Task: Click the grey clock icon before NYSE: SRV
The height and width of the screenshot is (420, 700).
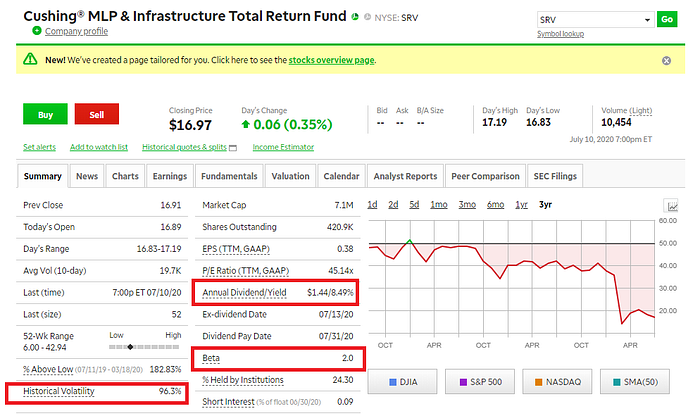Action: 367,17
